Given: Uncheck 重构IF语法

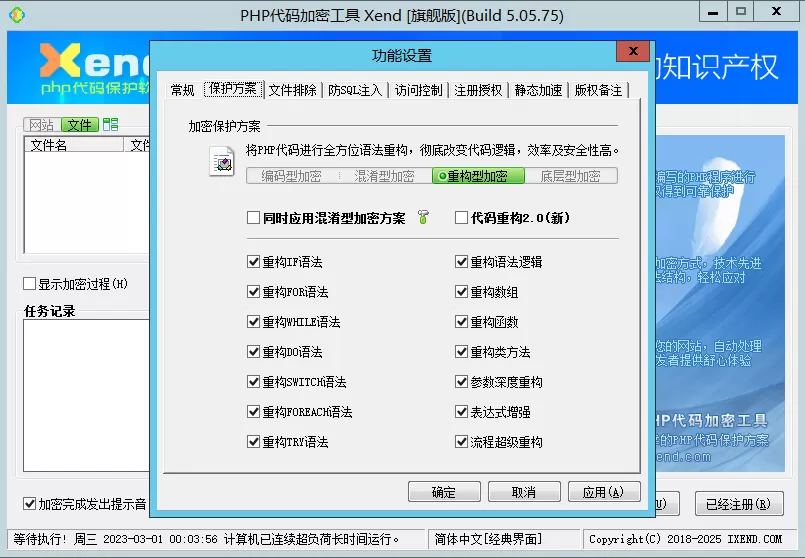Looking at the screenshot, I should [x=253, y=262].
